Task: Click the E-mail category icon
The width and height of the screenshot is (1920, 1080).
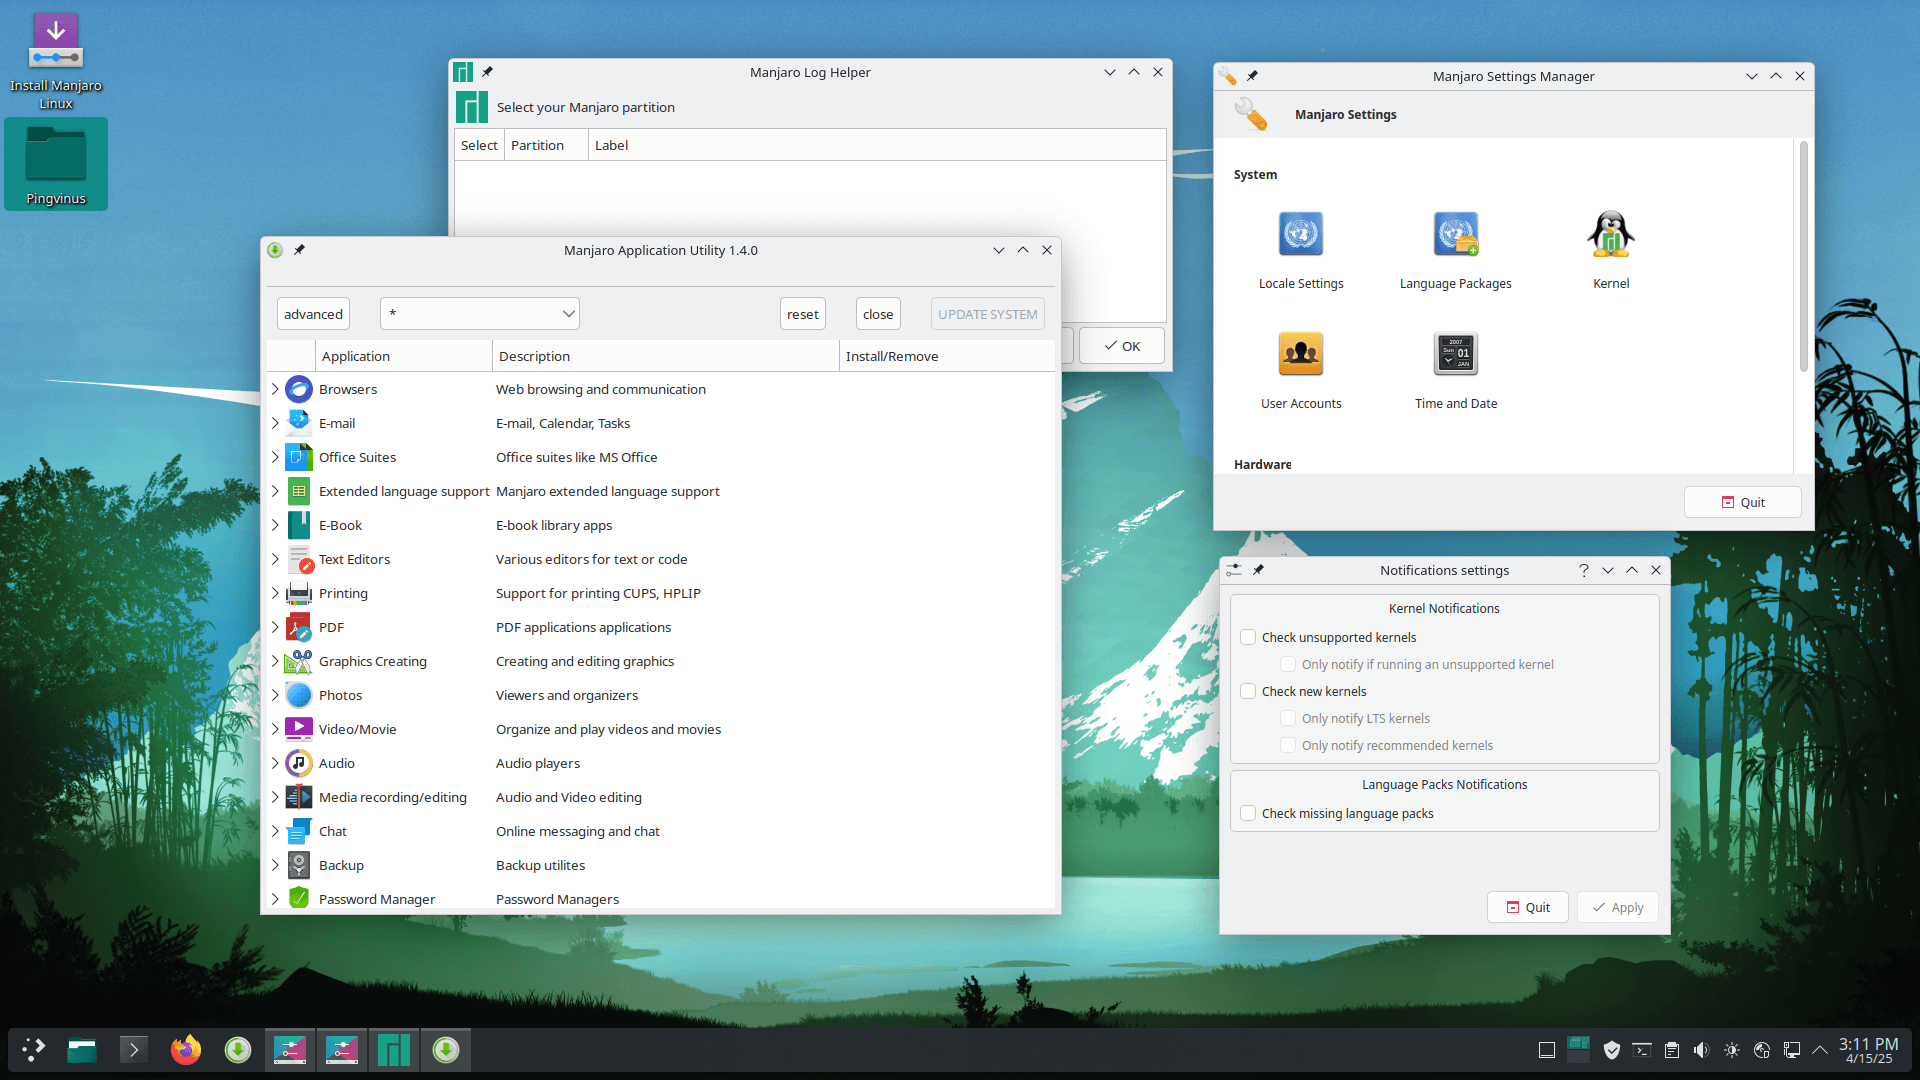Action: click(298, 423)
